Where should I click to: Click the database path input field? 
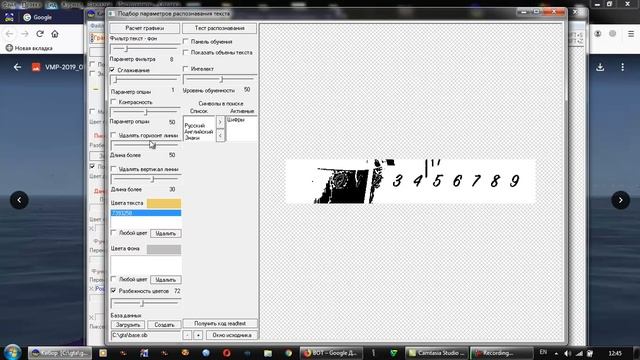pos(145,335)
